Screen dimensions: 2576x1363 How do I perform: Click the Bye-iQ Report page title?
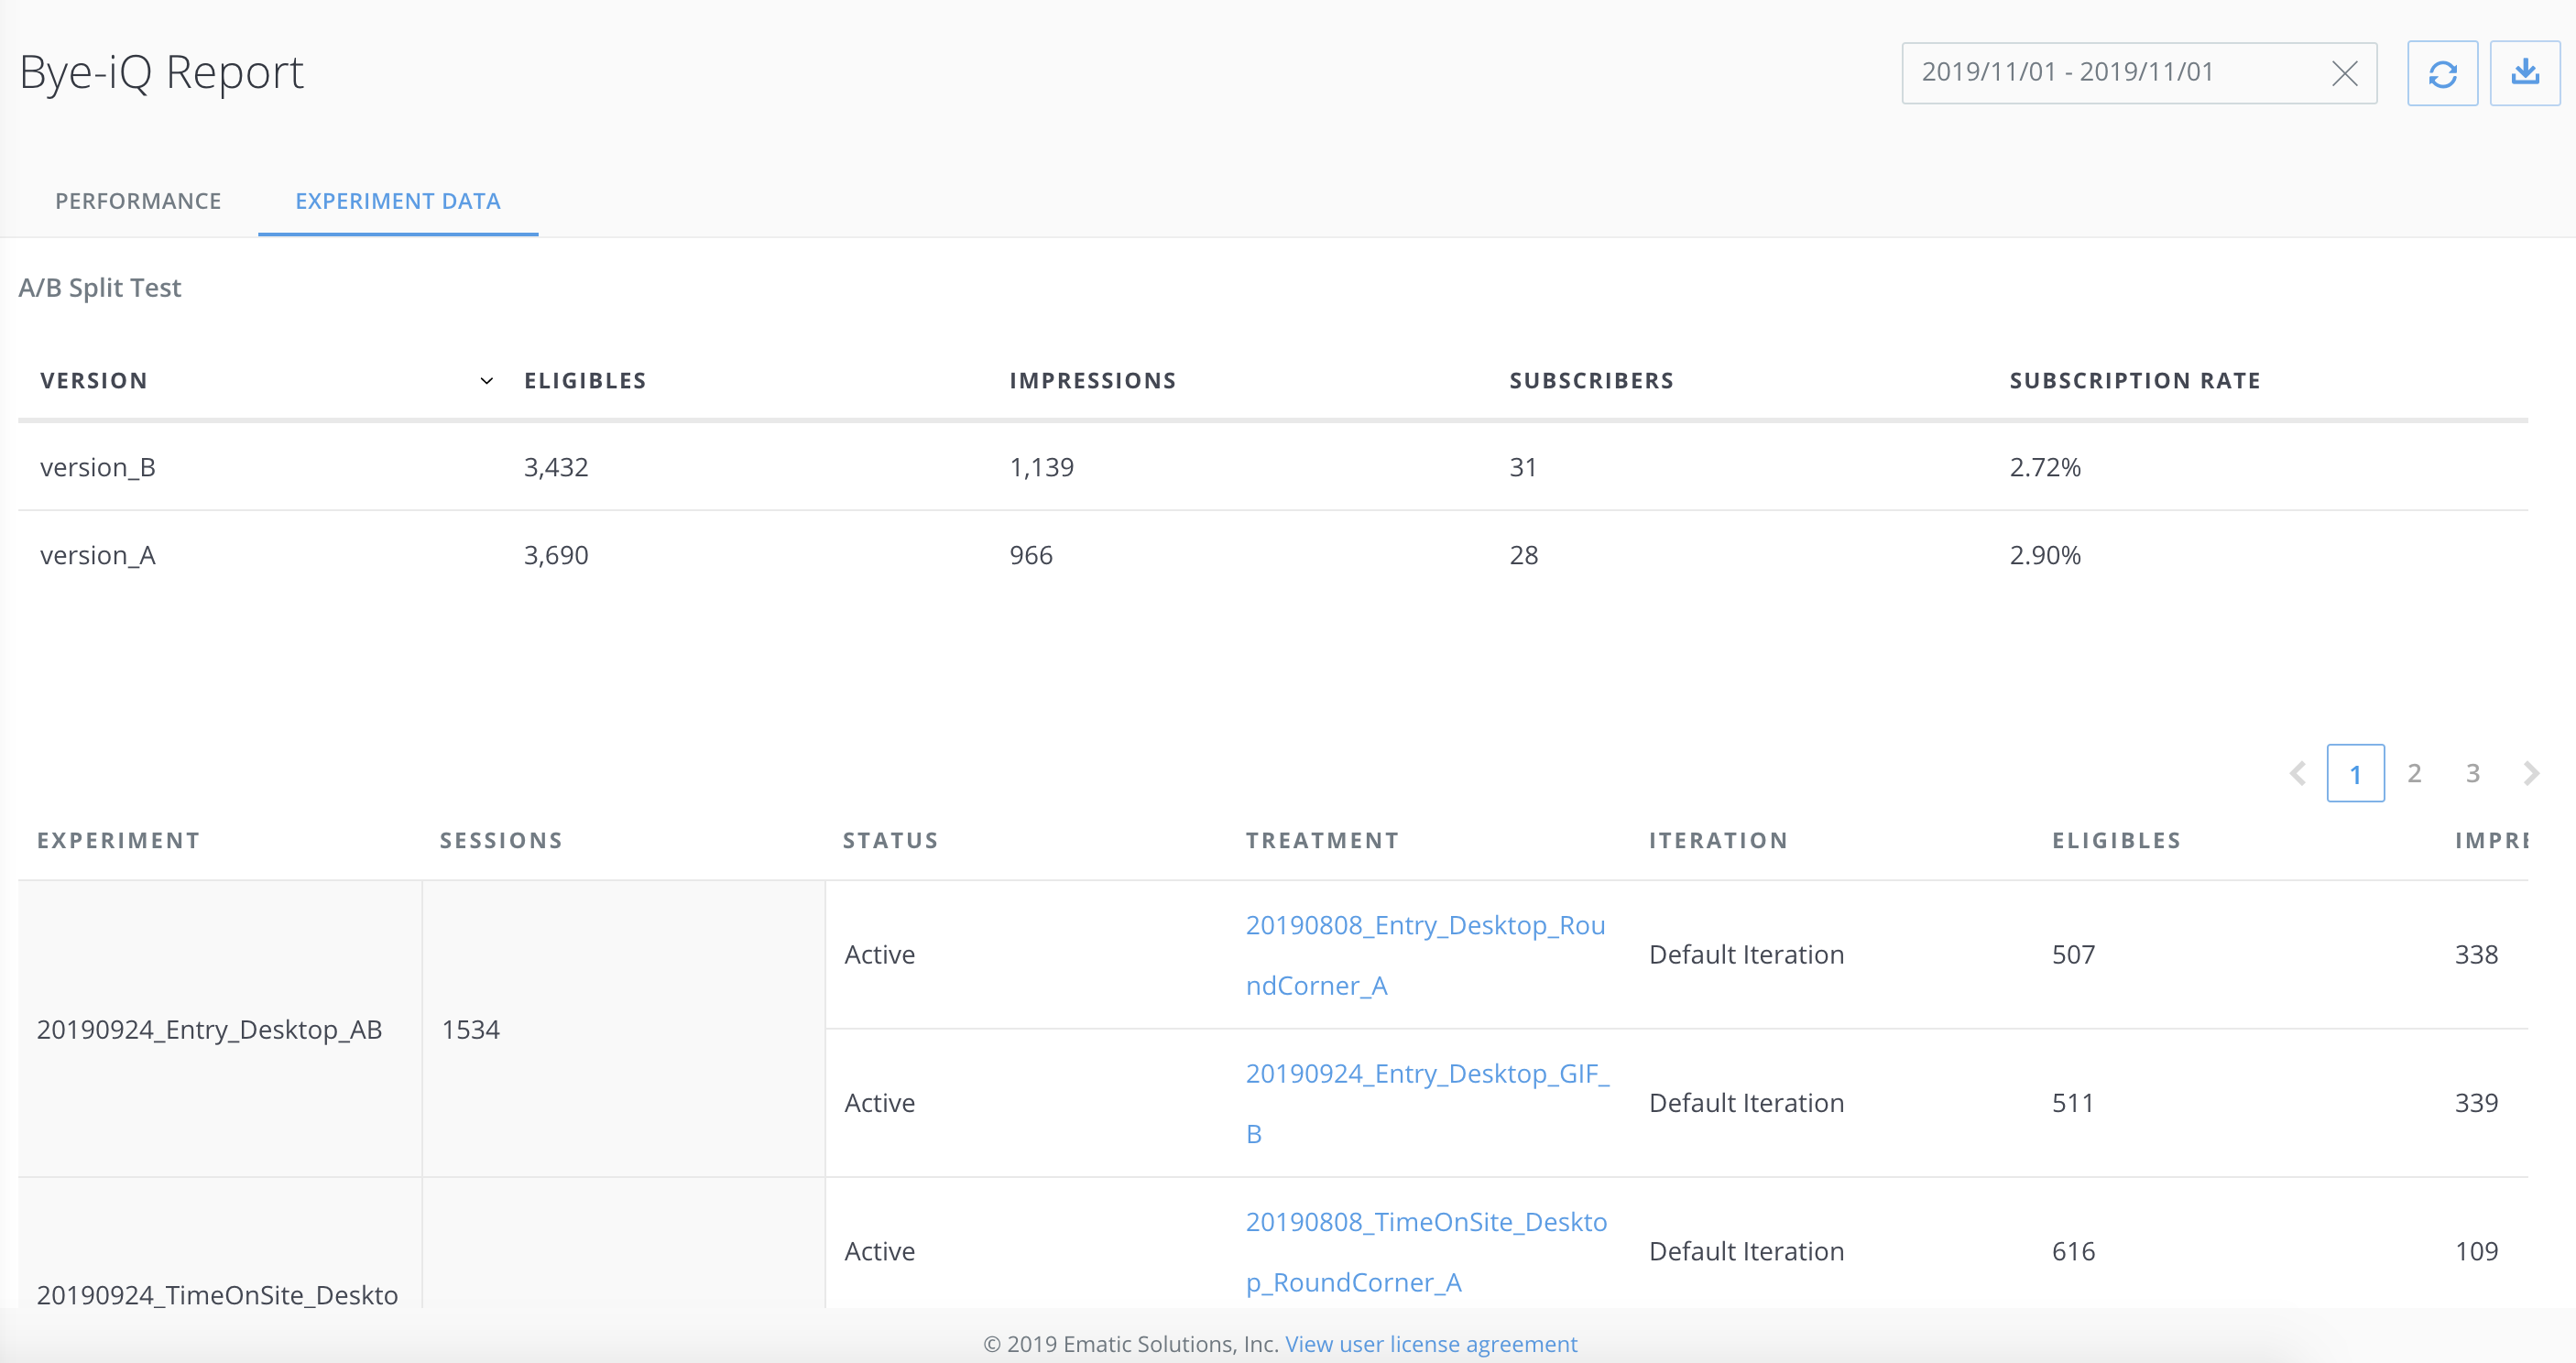[161, 73]
